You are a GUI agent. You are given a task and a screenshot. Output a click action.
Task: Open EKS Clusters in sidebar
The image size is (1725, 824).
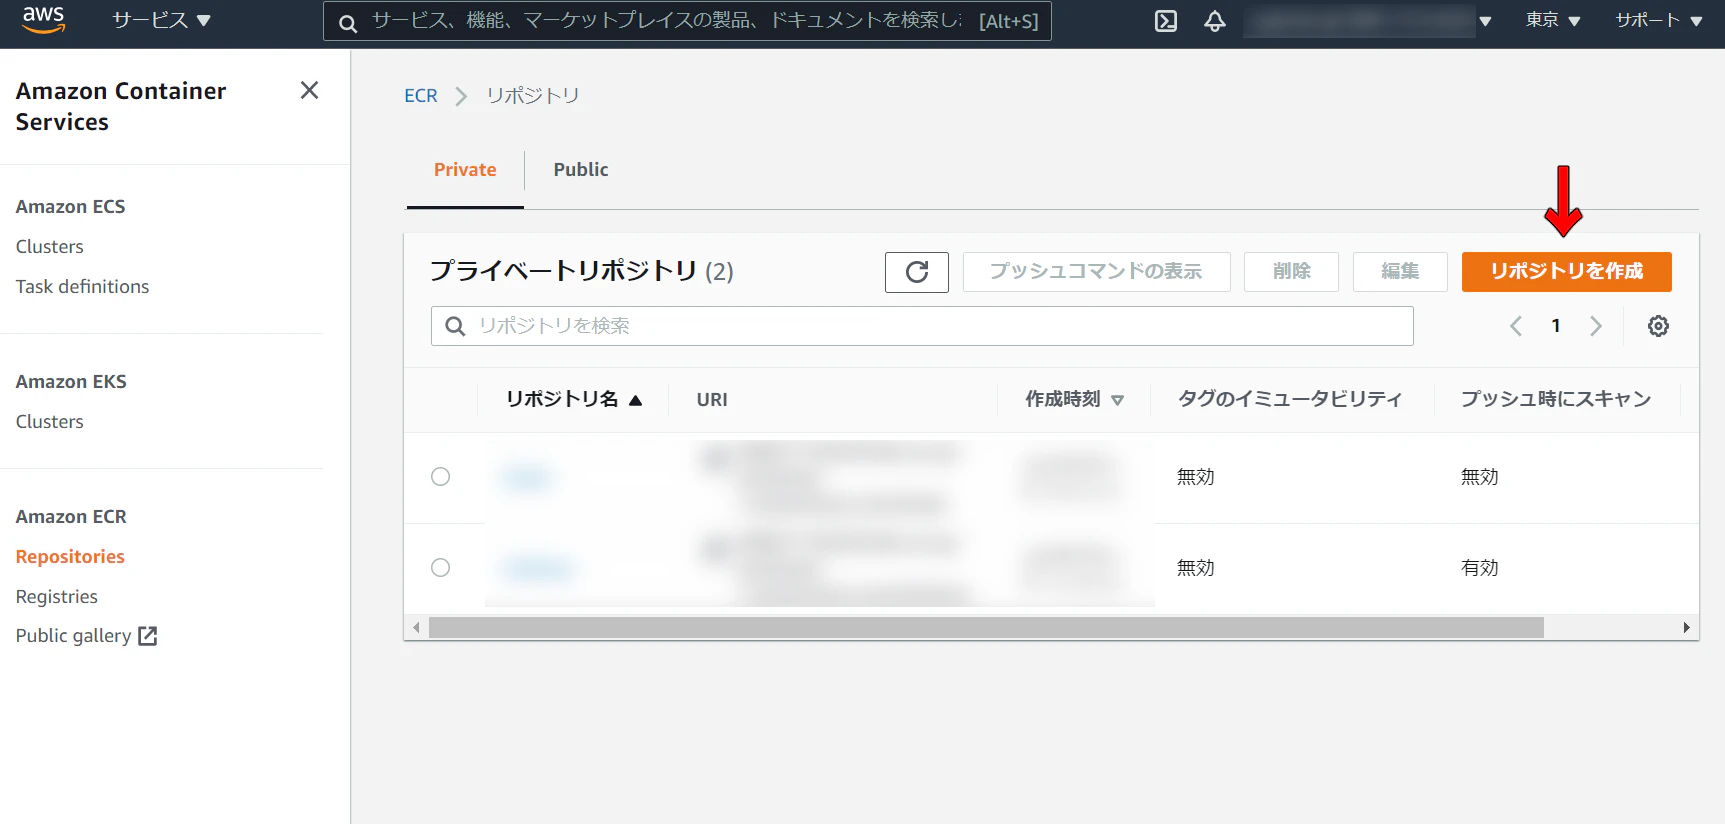tap(50, 422)
